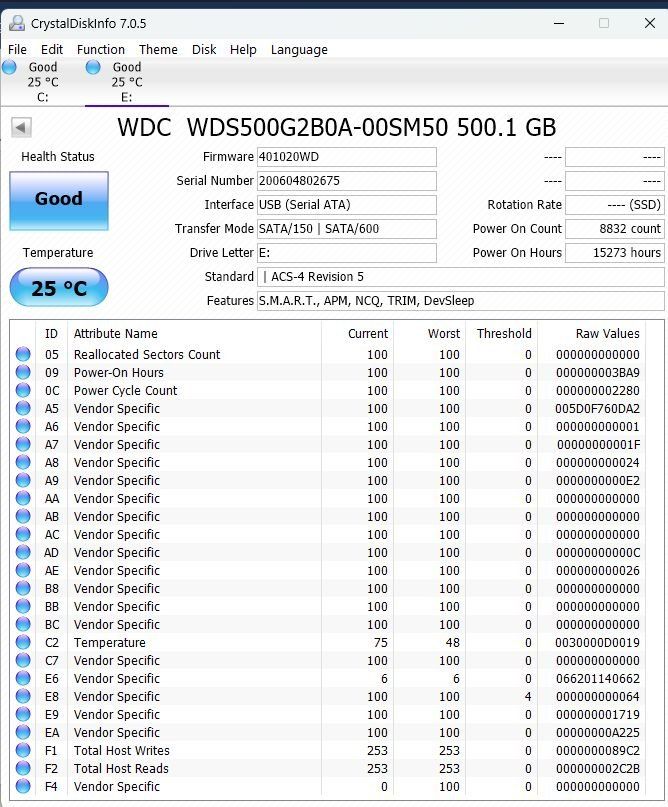Open the Help menu
This screenshot has height=807, width=668.
pyautogui.click(x=243, y=49)
